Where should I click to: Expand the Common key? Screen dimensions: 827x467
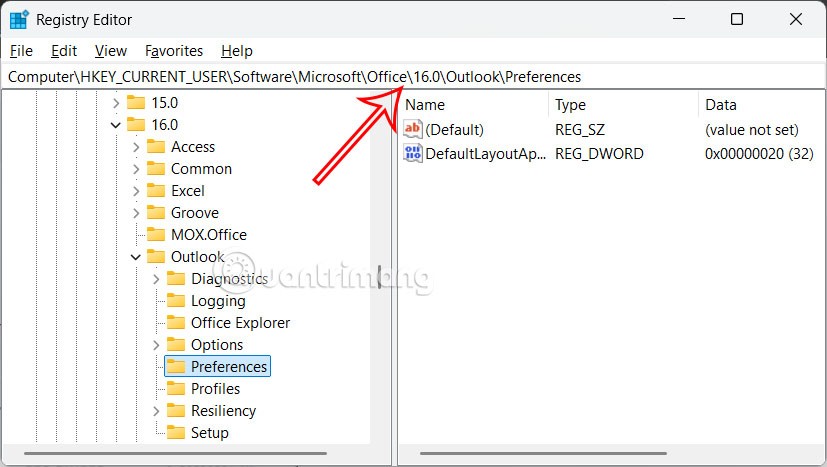136,169
